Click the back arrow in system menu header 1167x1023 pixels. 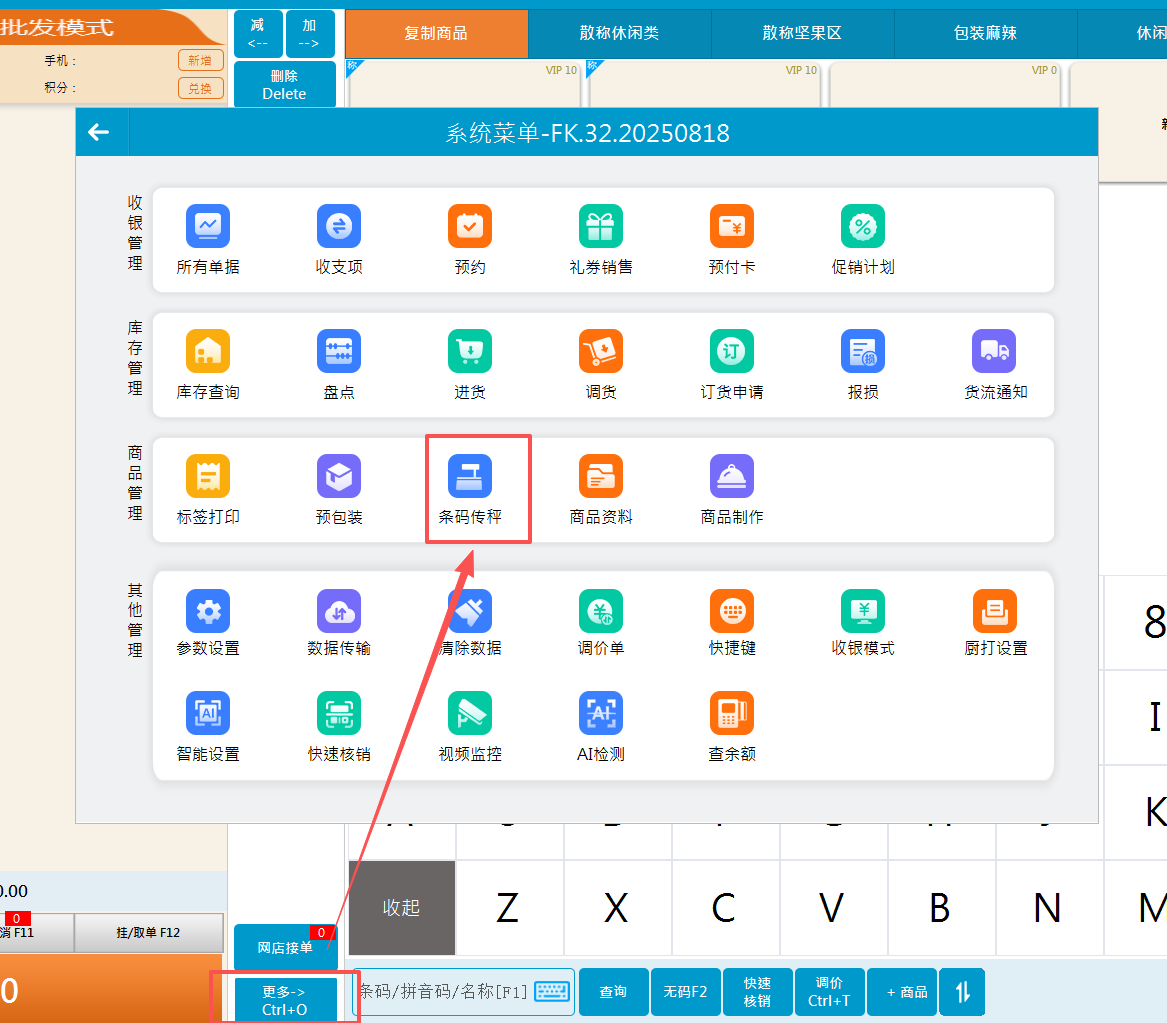(99, 132)
